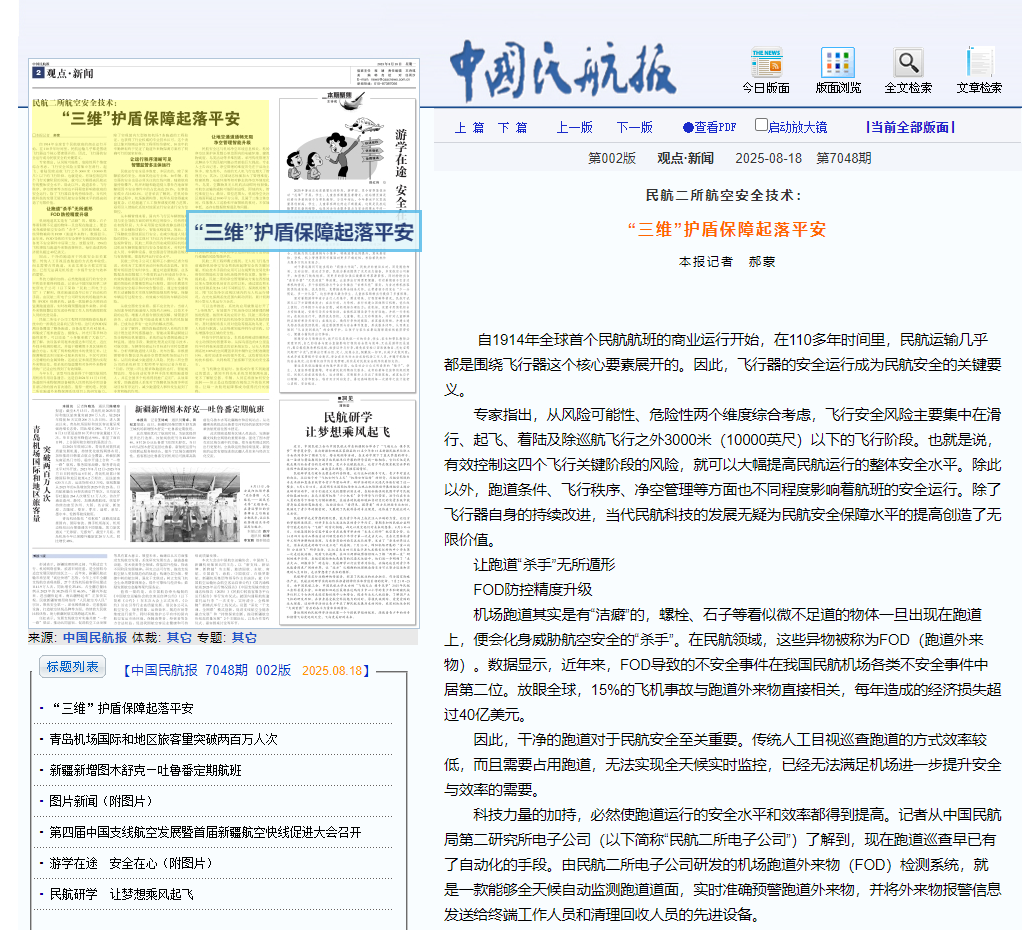Click subheading FOD防控精度升级
Image resolution: width=1023 pixels, height=930 pixels.
point(533,589)
